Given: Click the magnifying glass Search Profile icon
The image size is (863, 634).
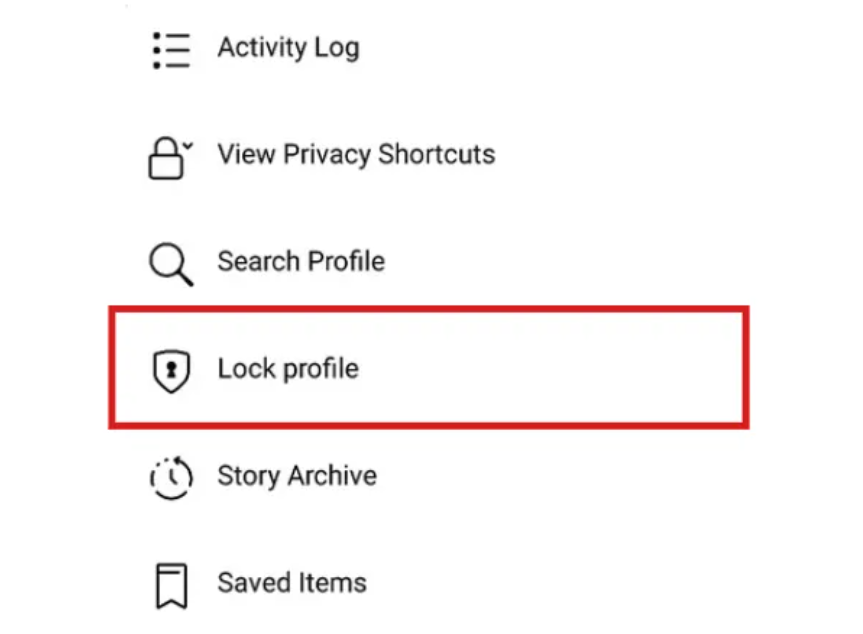Looking at the screenshot, I should pyautogui.click(x=170, y=264).
